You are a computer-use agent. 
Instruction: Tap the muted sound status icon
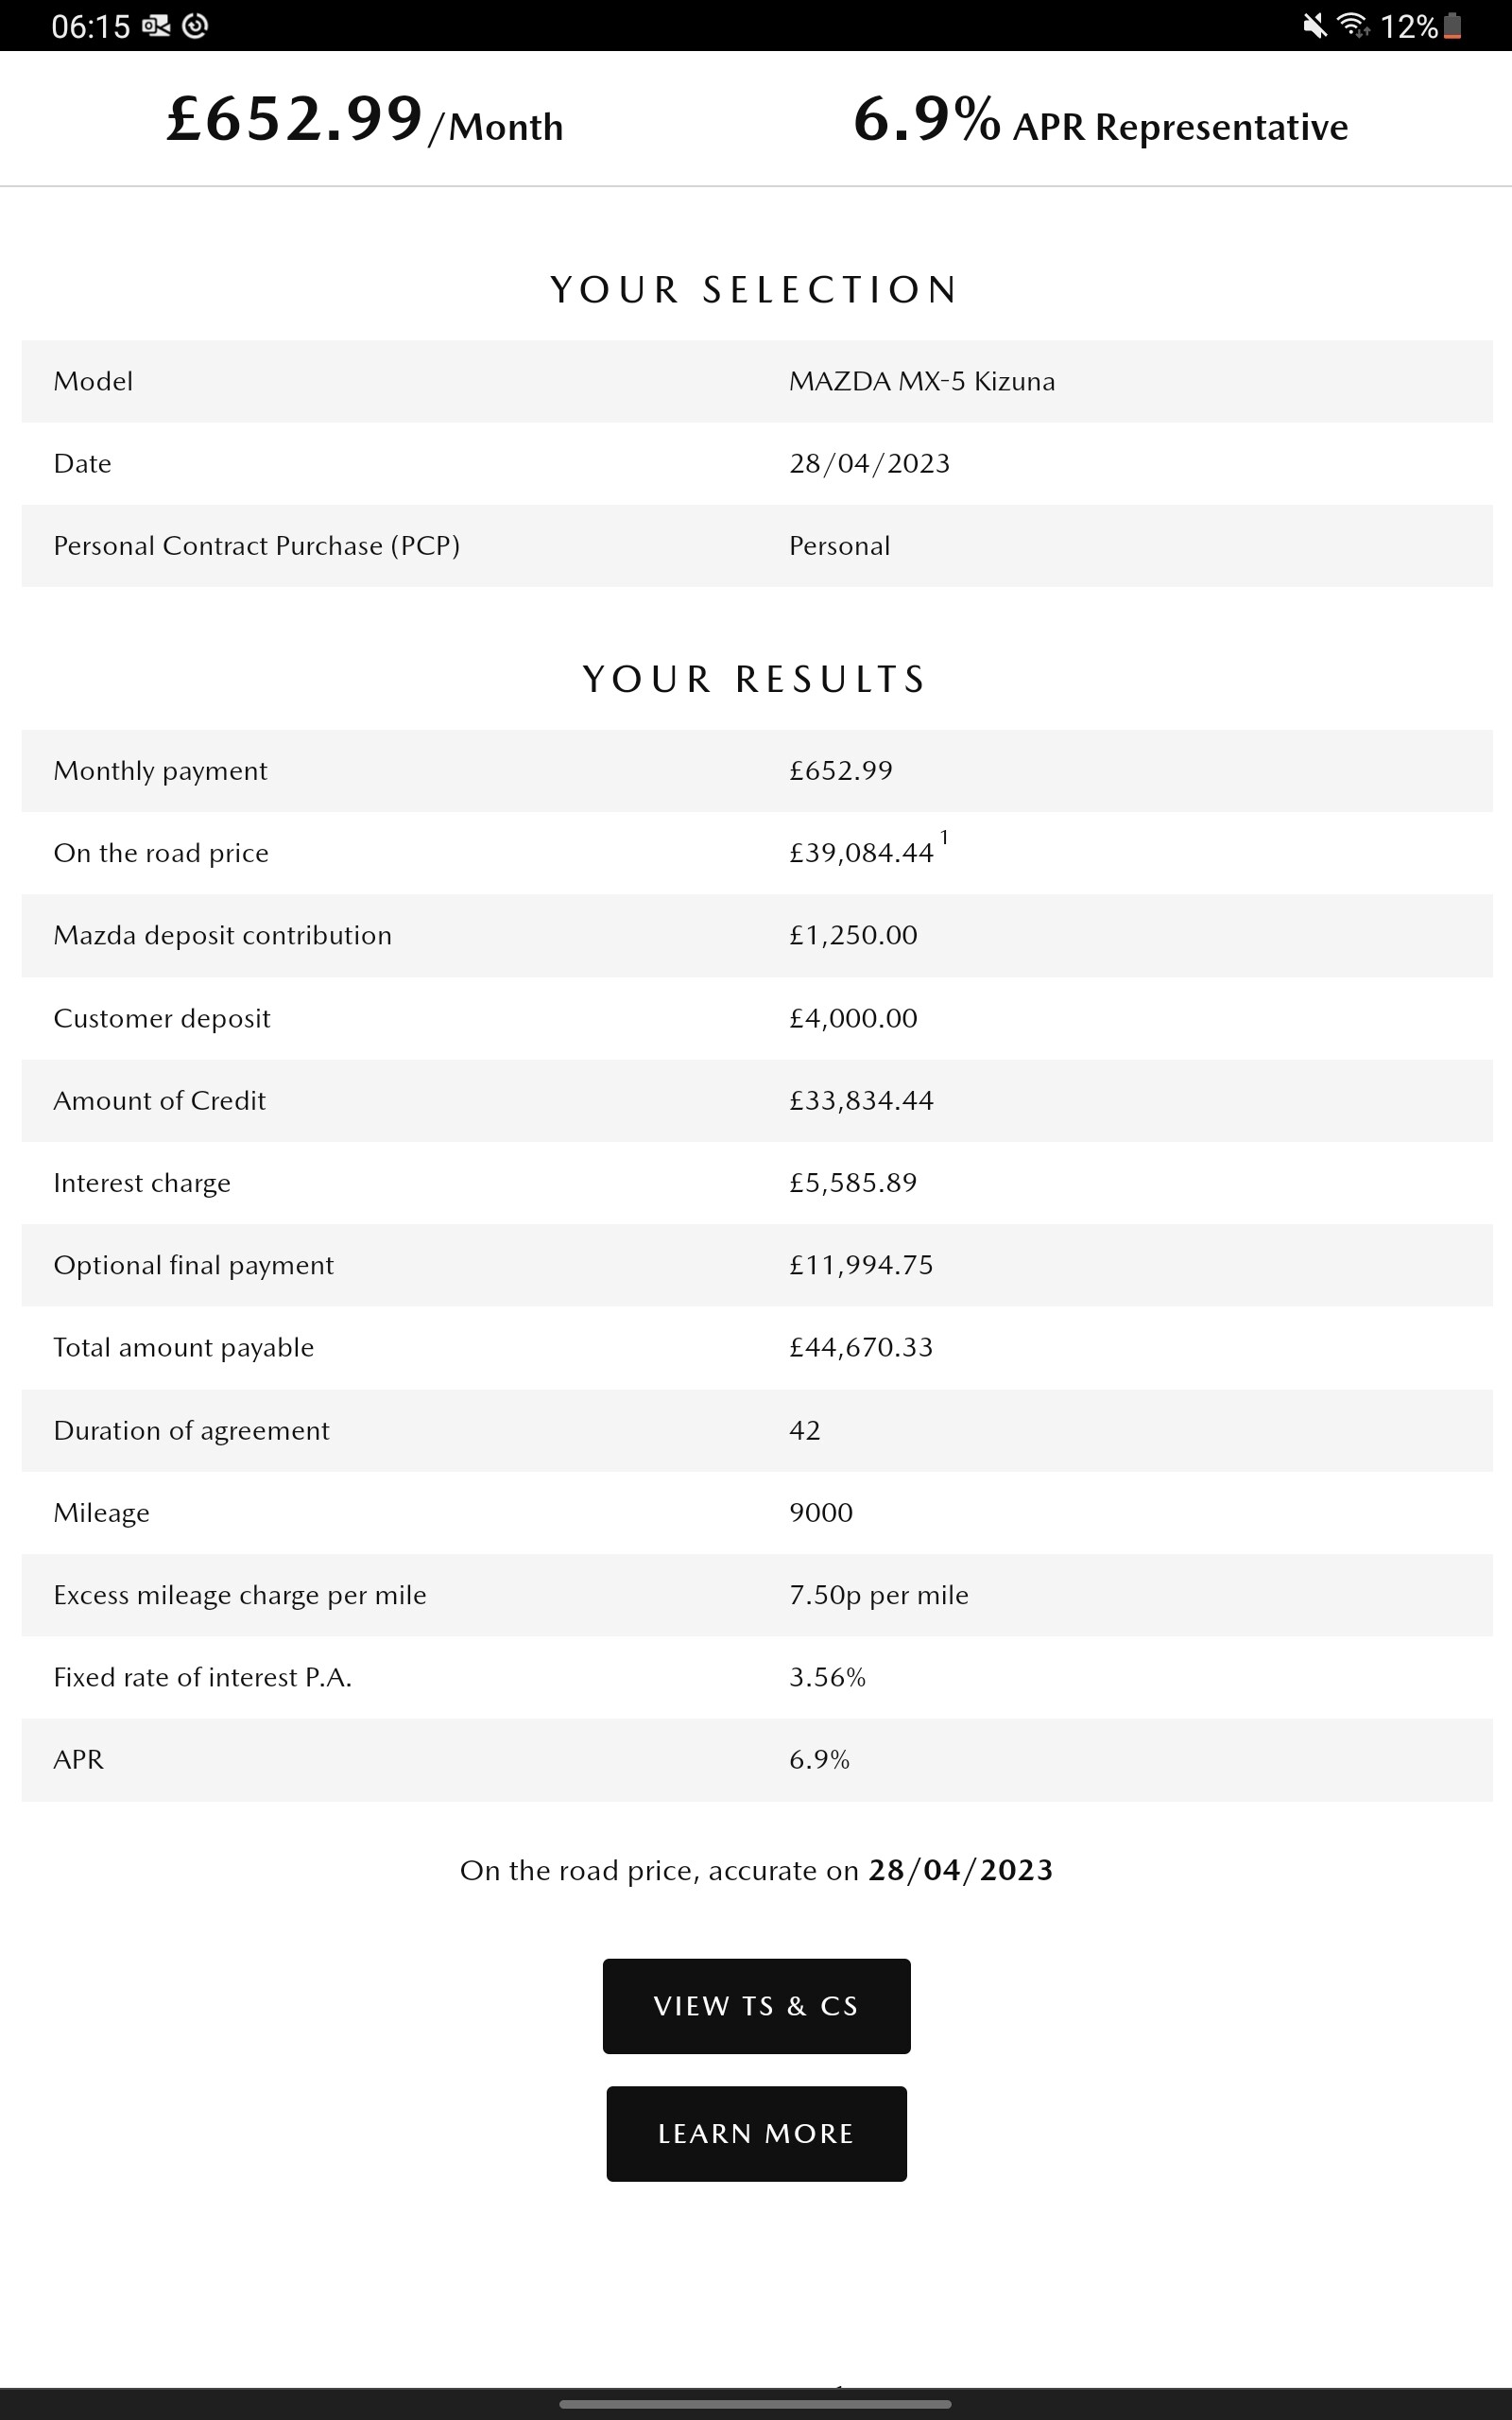pos(1315,26)
